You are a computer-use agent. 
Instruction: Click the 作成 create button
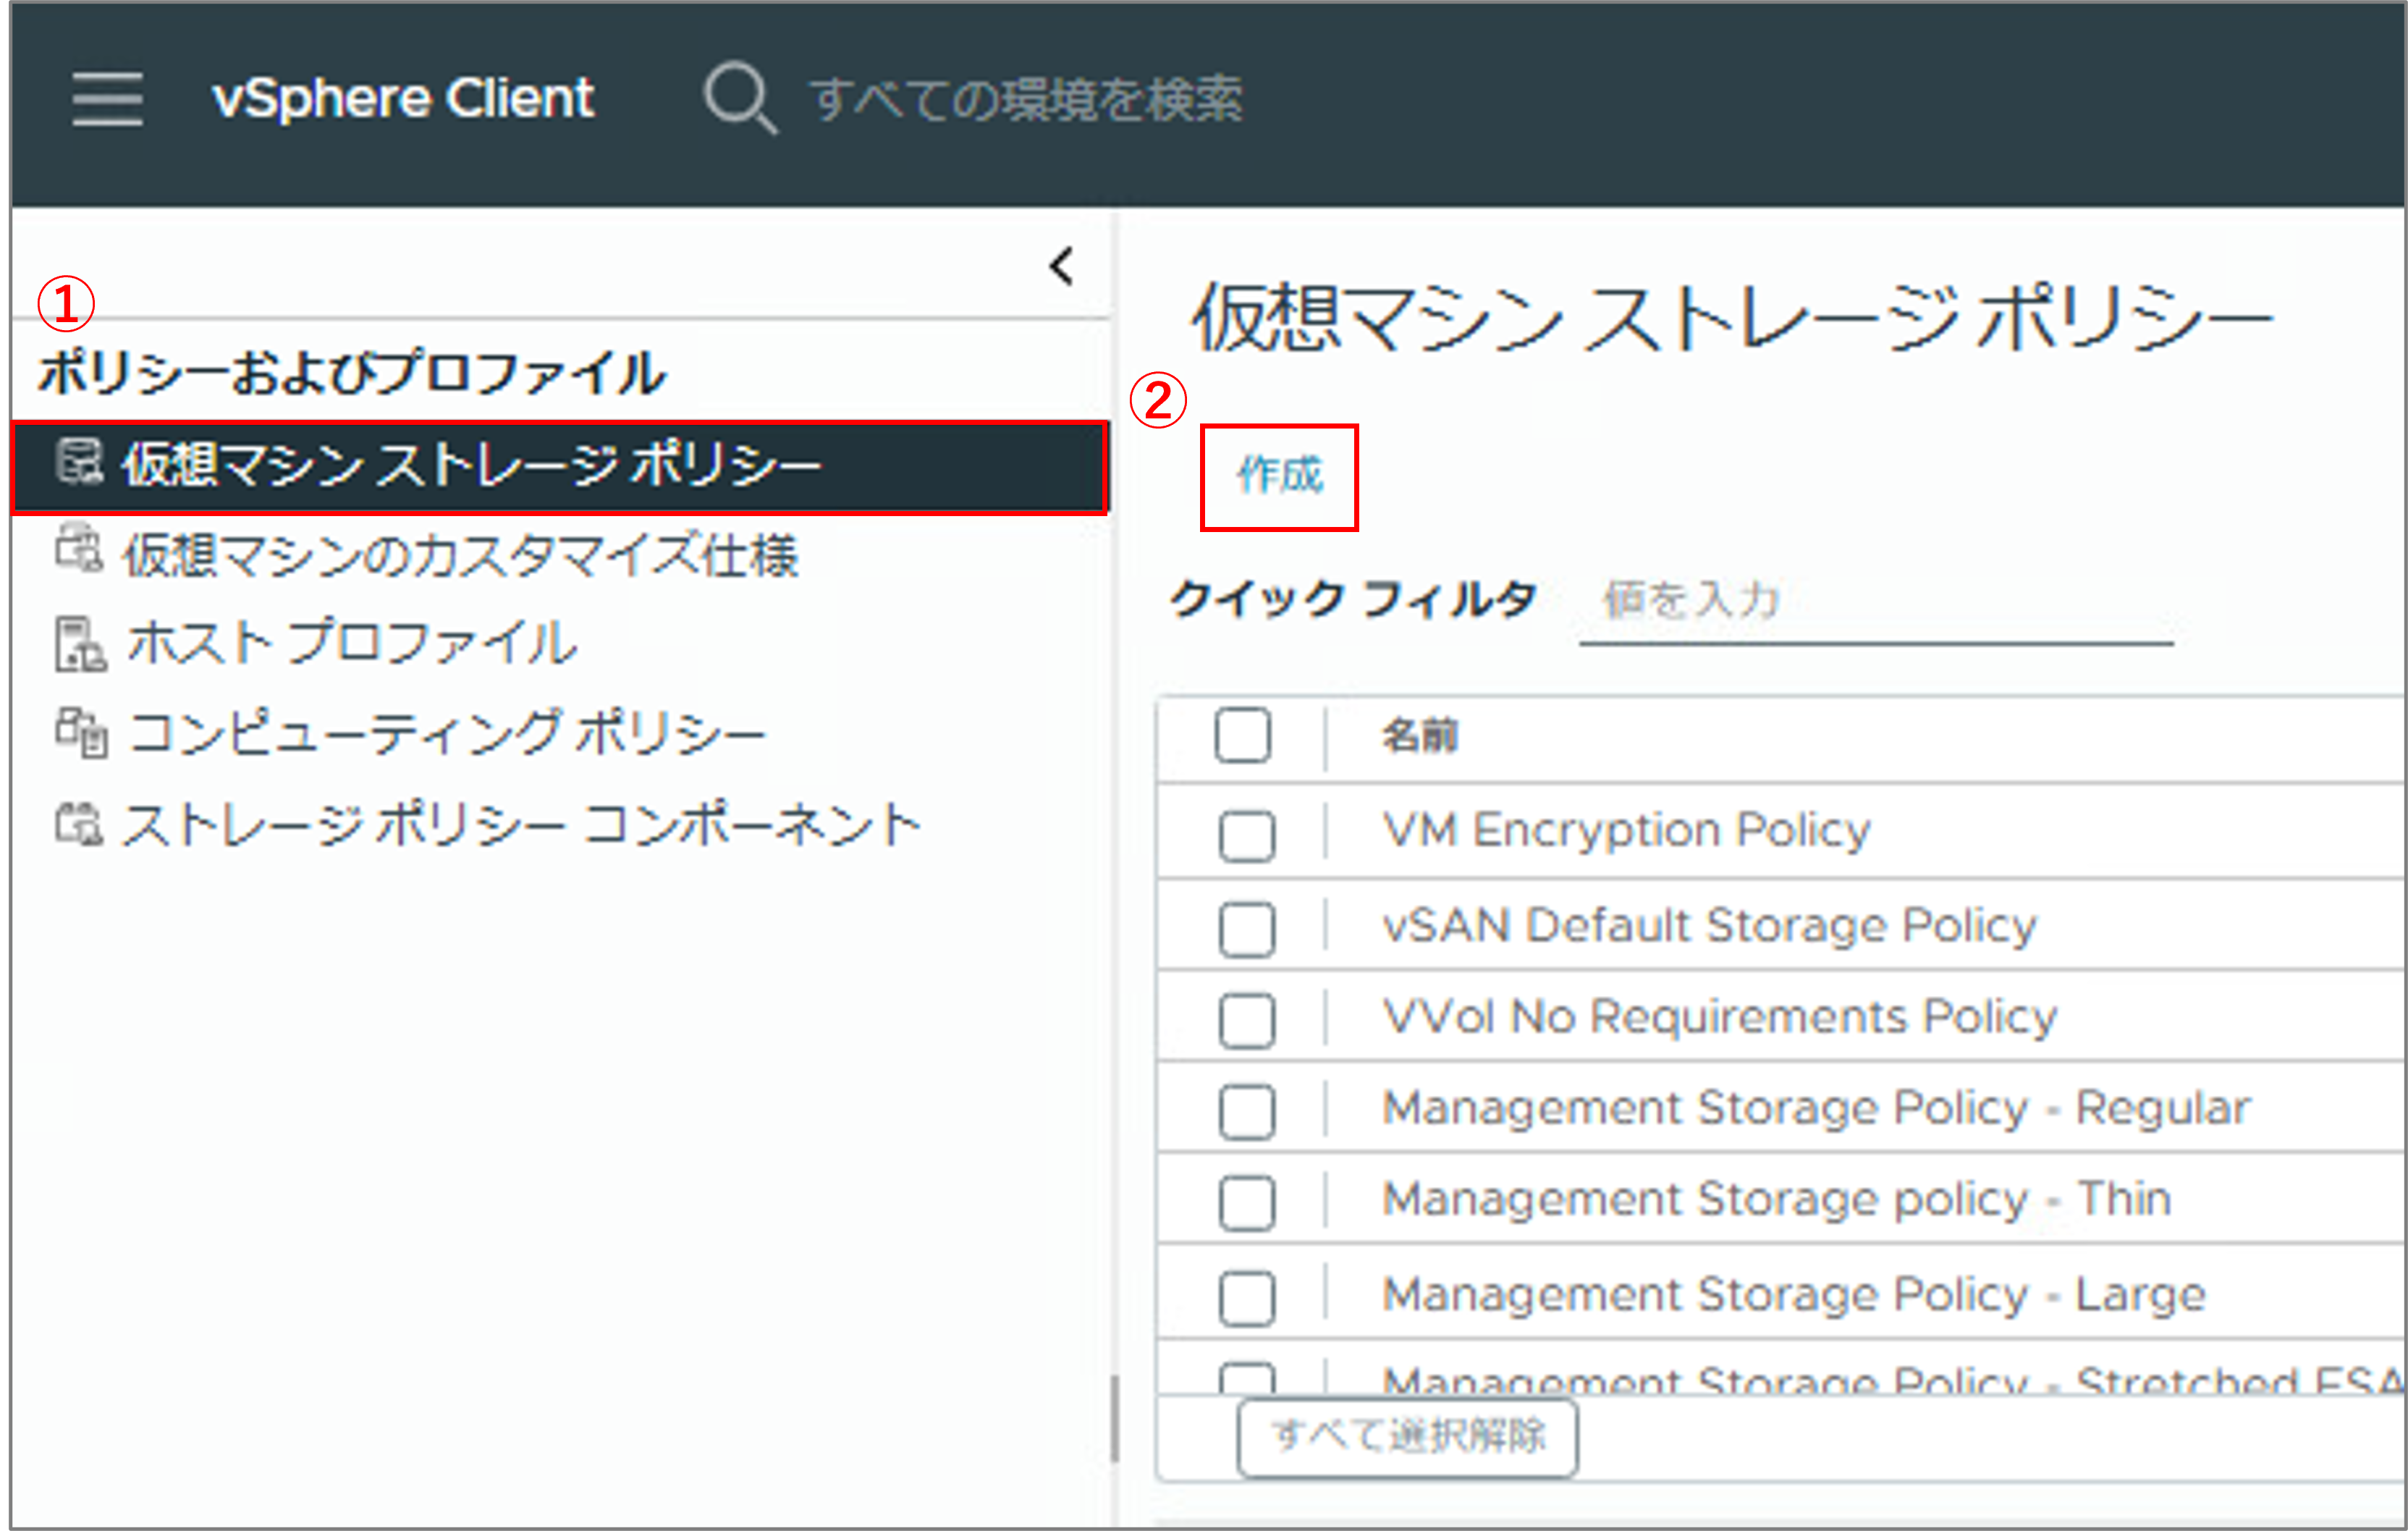(1279, 476)
